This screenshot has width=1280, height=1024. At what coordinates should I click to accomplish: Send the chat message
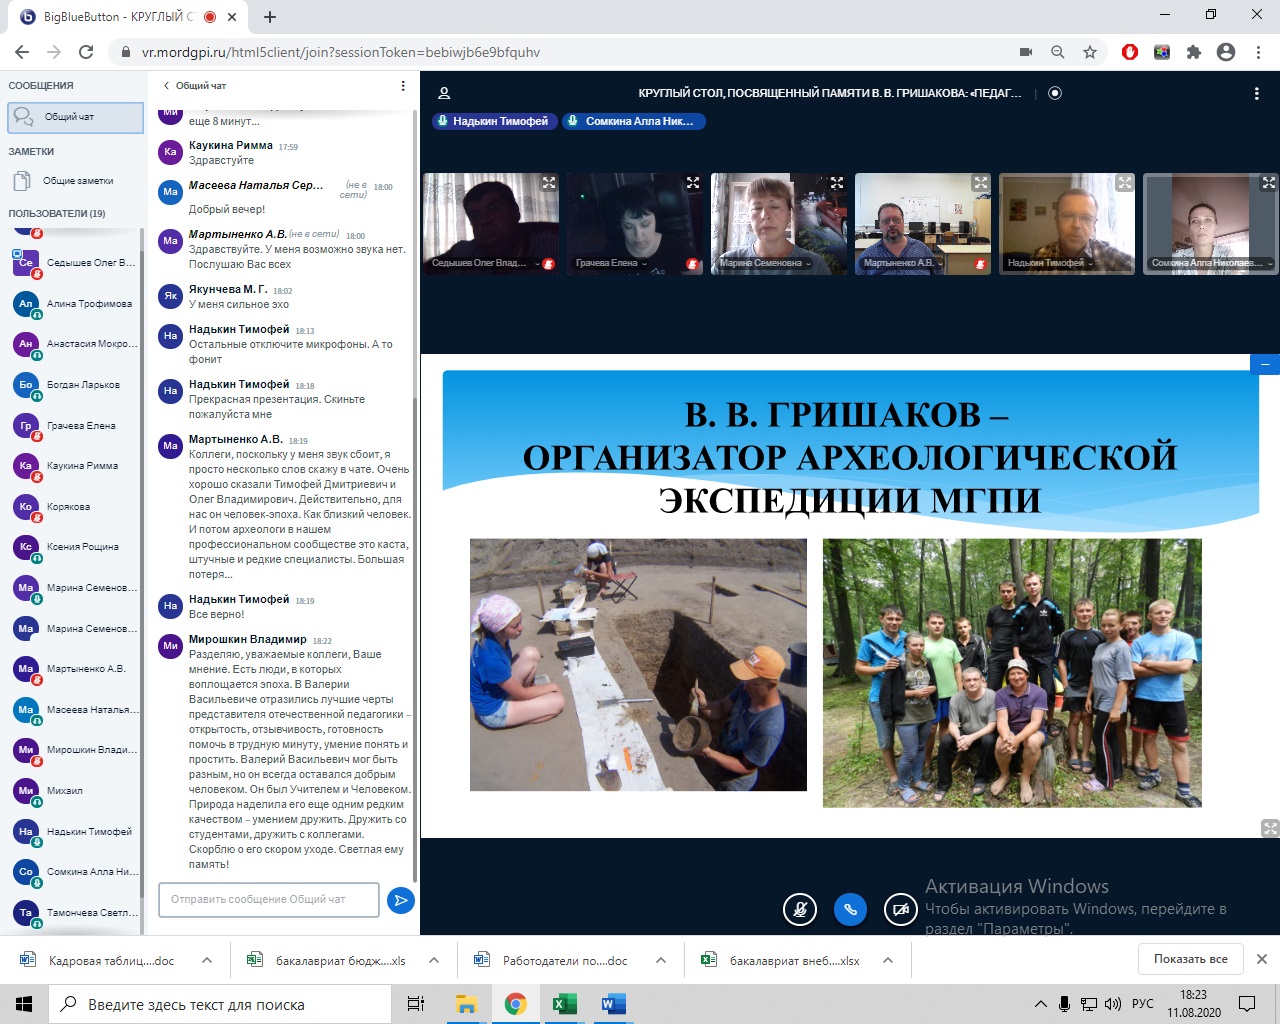(x=400, y=900)
